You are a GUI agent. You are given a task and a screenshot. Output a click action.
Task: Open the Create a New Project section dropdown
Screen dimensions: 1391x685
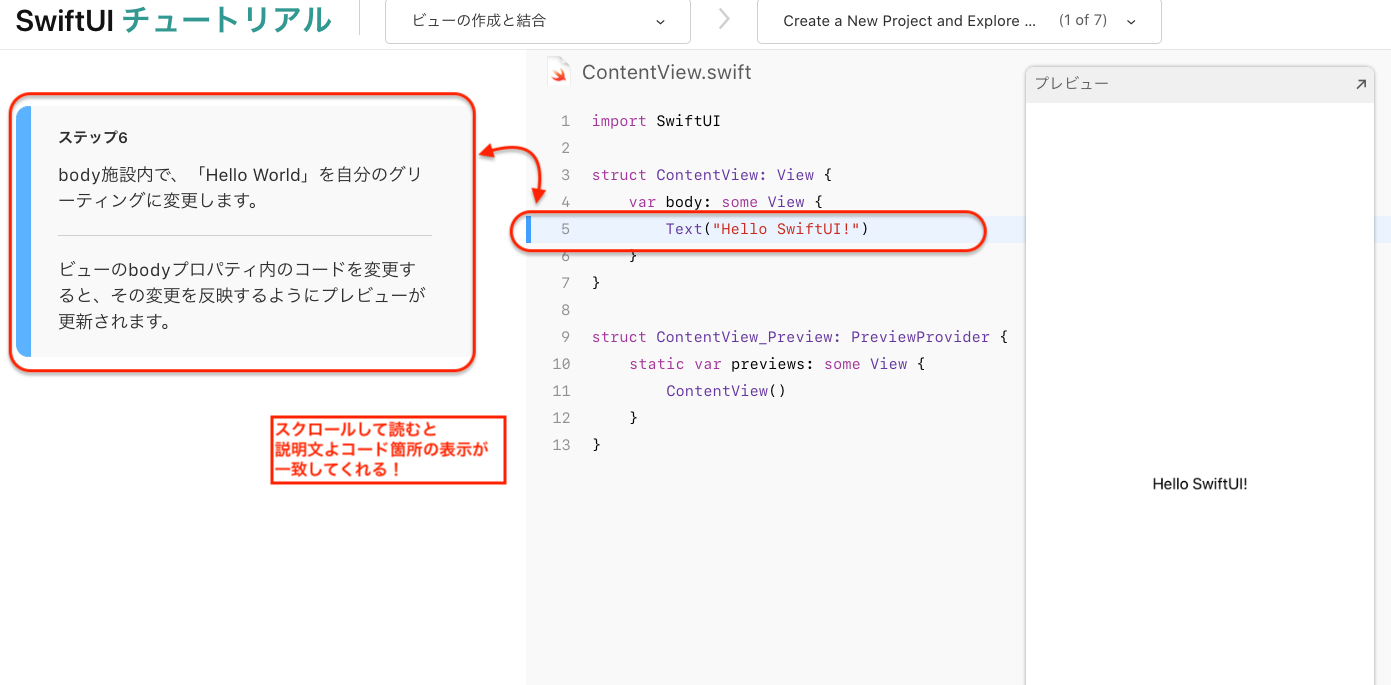pyautogui.click(x=959, y=21)
